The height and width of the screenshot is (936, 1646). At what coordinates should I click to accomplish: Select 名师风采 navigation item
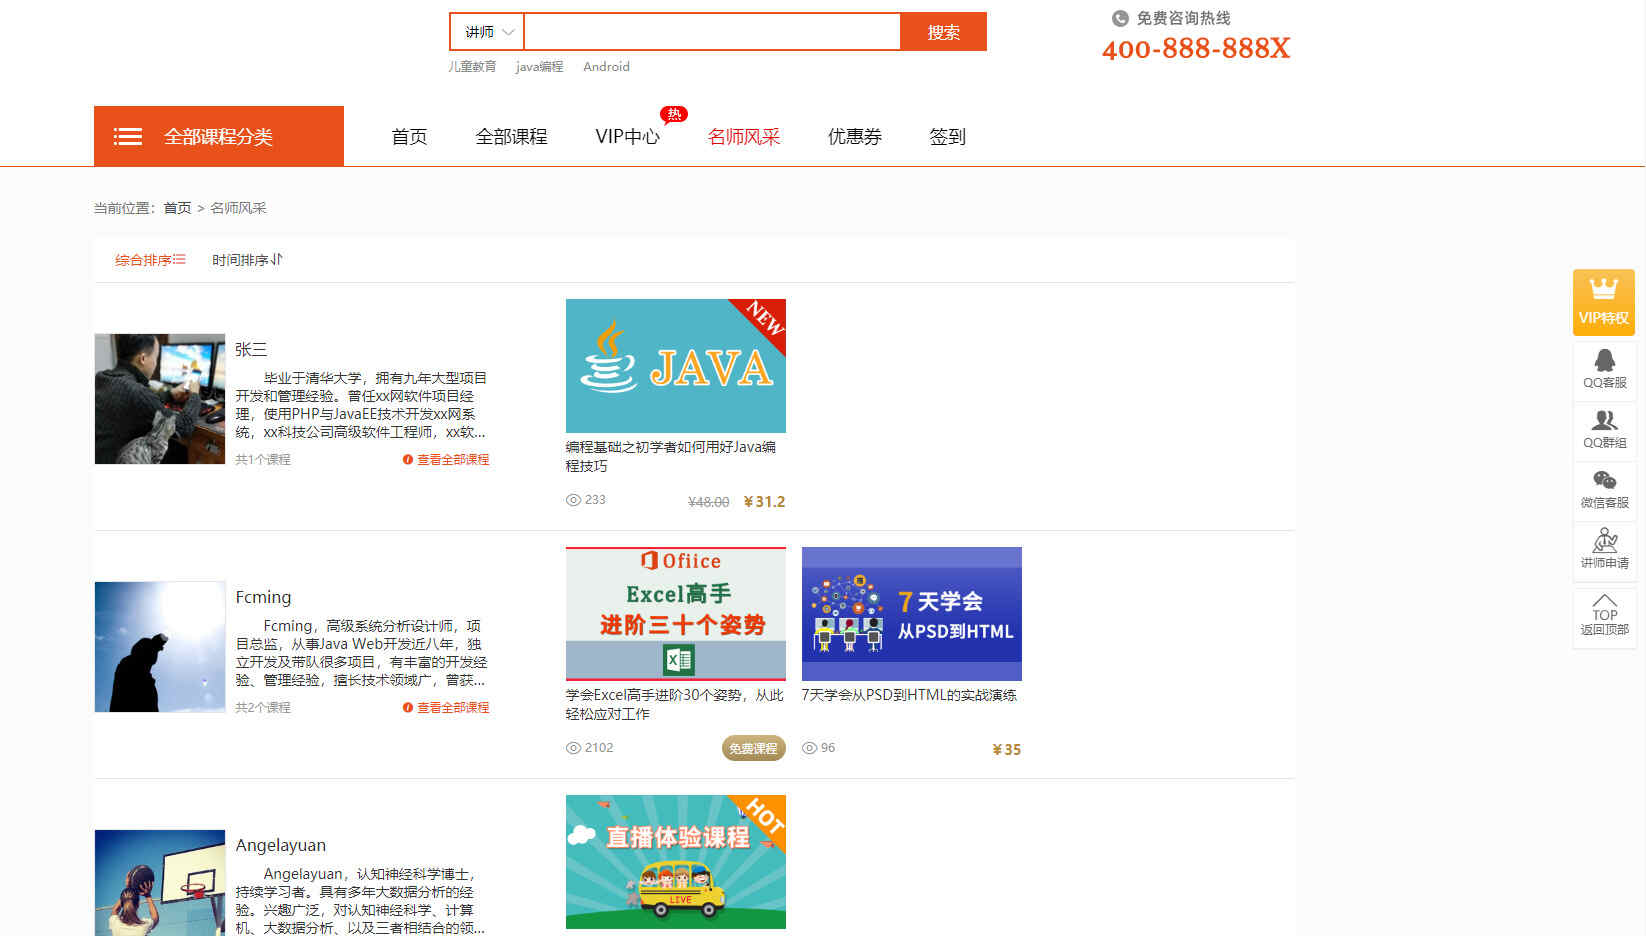point(743,137)
